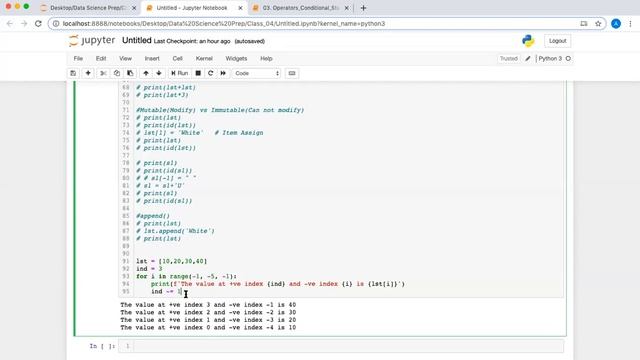Click the empty cell's 'In [ ]:' prompt
640x360 pixels.
coord(102,346)
